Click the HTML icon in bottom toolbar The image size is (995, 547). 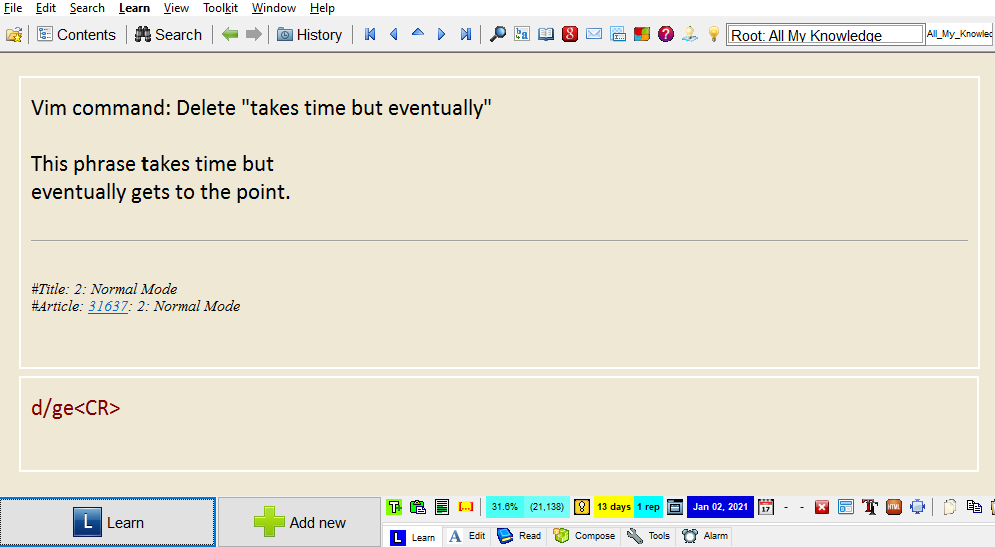[x=894, y=507]
